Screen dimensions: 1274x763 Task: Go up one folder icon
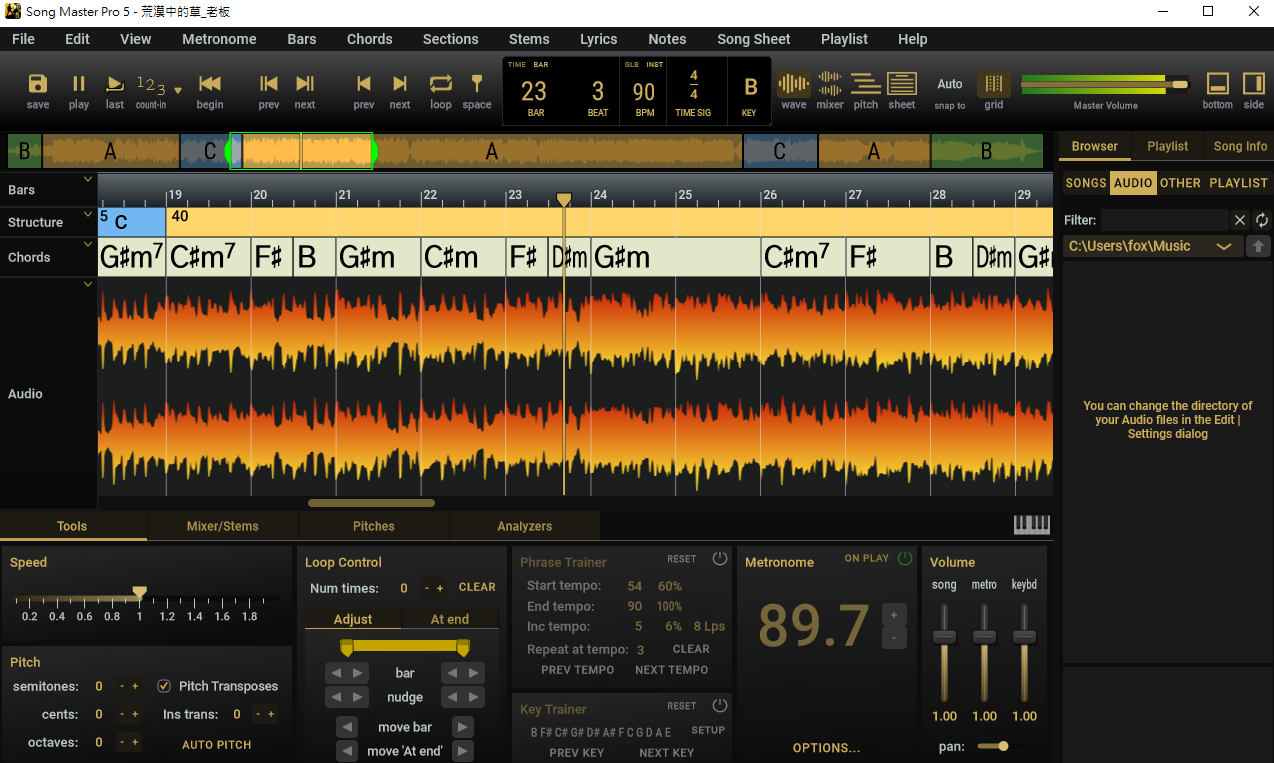(1258, 246)
